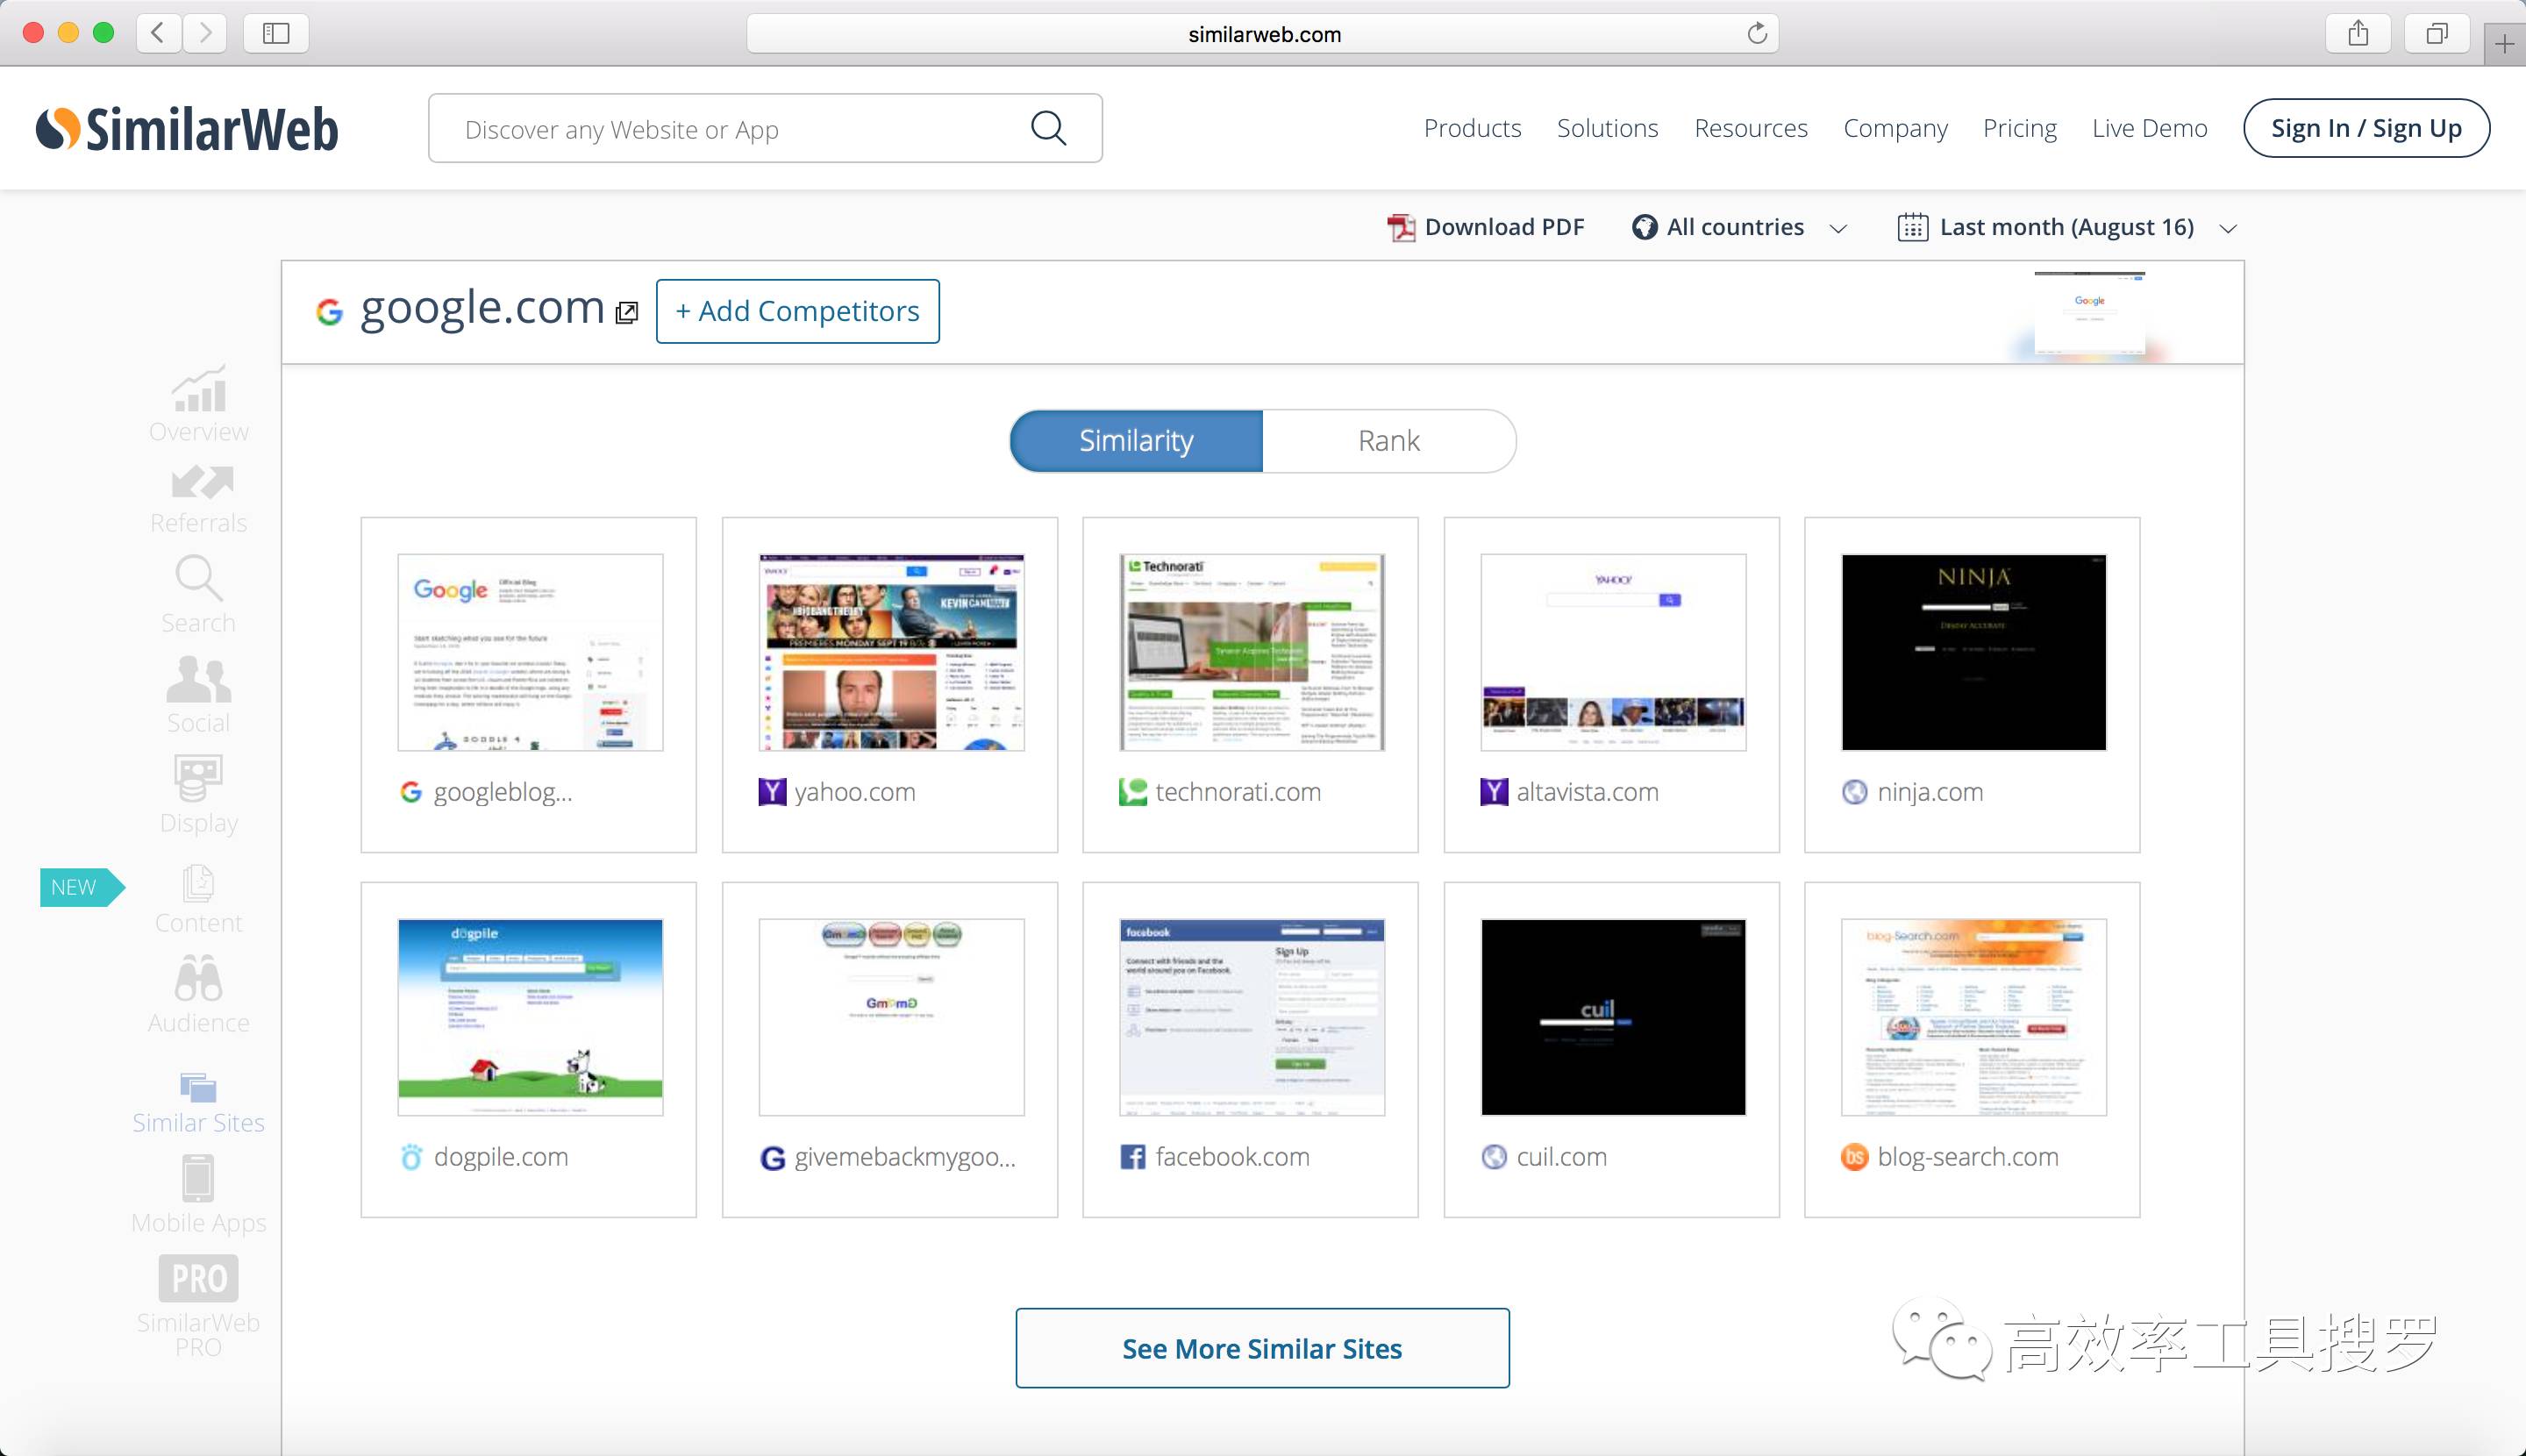This screenshot has height=1456, width=2526.
Task: Click See More Similar Sites button
Action: pyautogui.click(x=1262, y=1348)
